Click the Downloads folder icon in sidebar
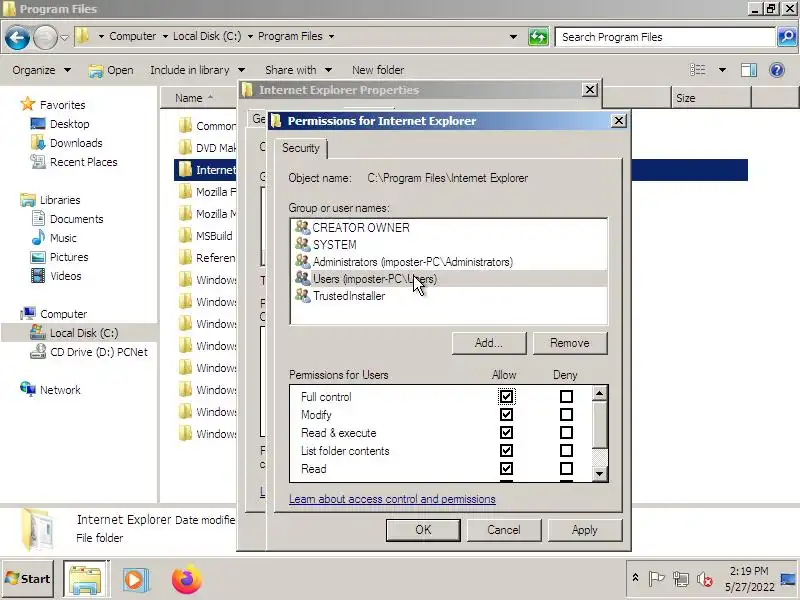 [38, 143]
